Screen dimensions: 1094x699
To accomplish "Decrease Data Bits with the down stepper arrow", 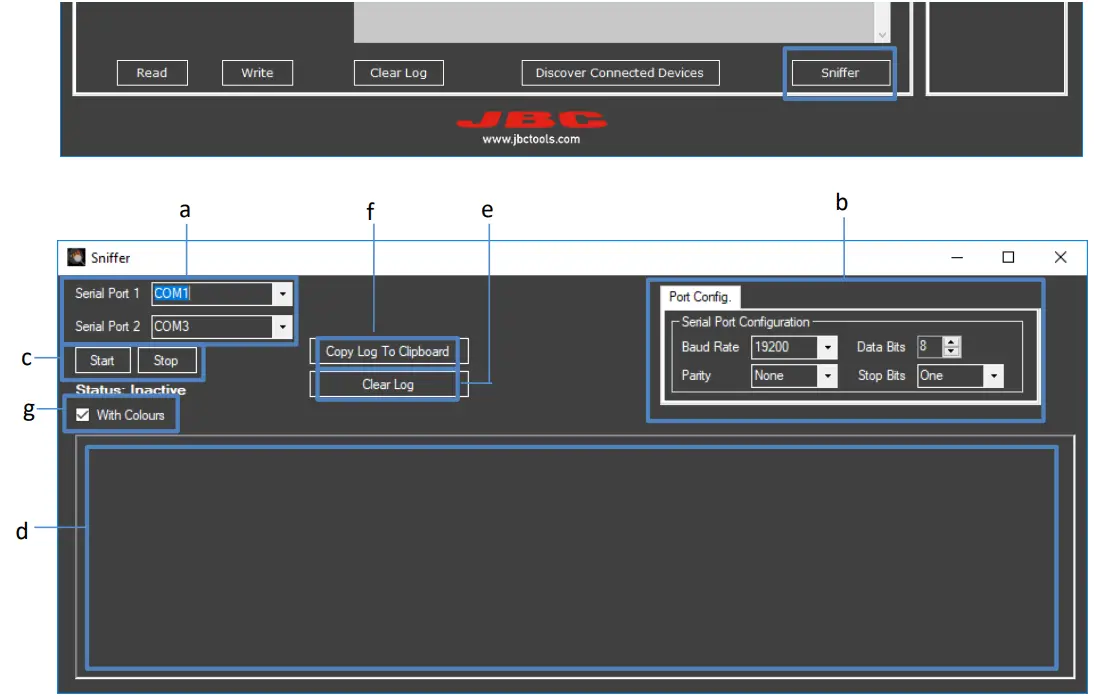I will point(950,351).
